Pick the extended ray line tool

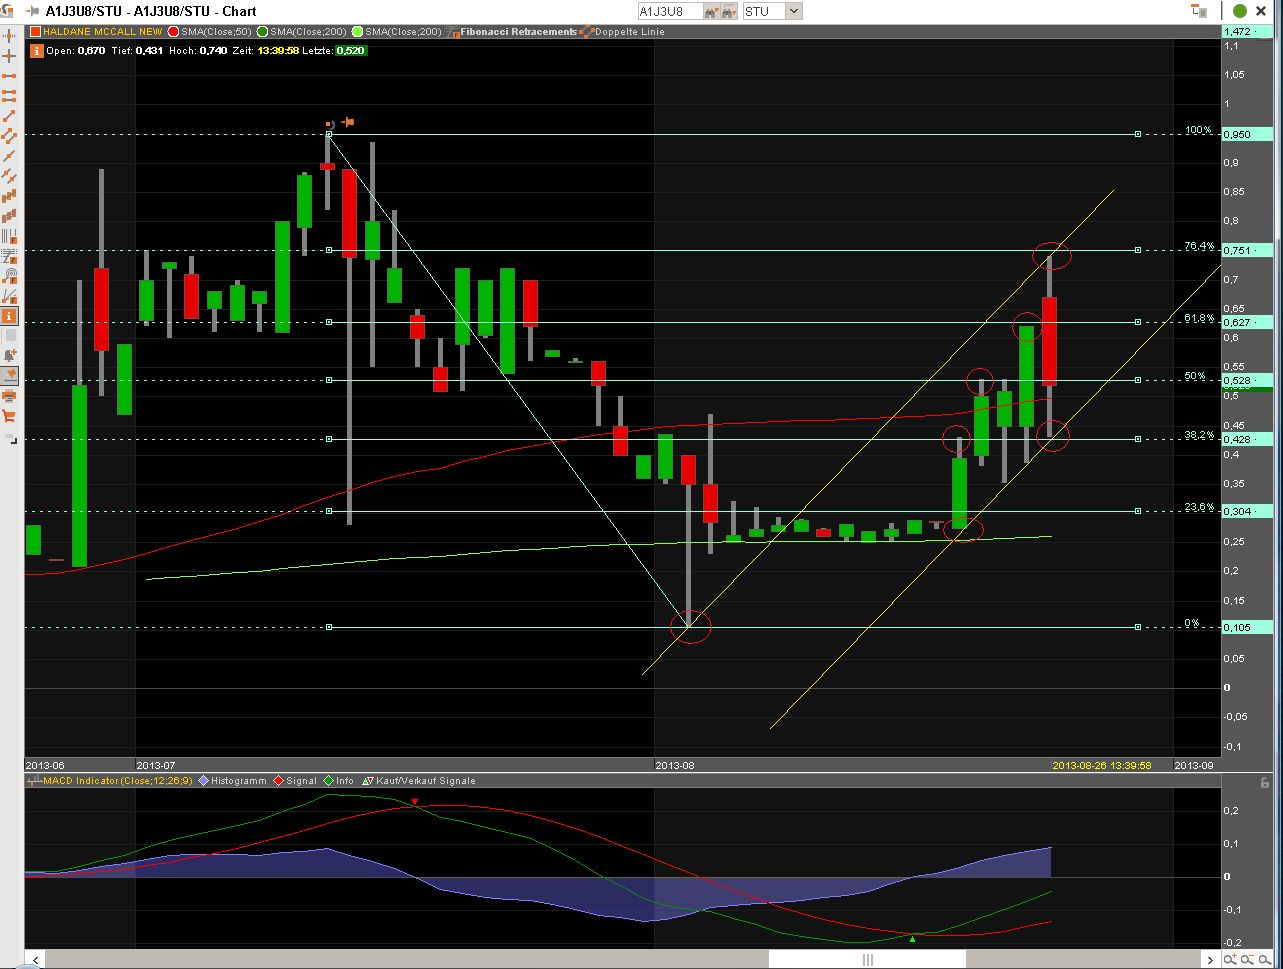pos(10,156)
